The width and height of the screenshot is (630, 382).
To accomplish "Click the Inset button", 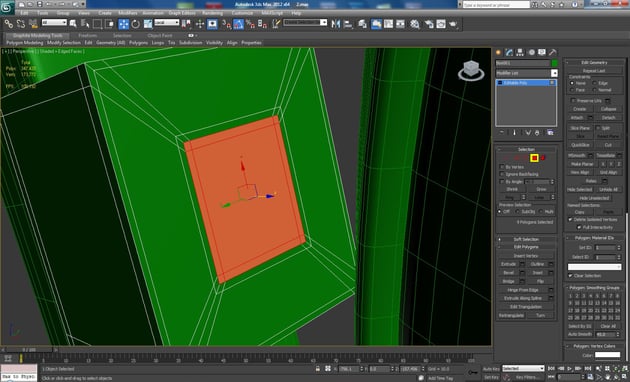I will coord(538,272).
